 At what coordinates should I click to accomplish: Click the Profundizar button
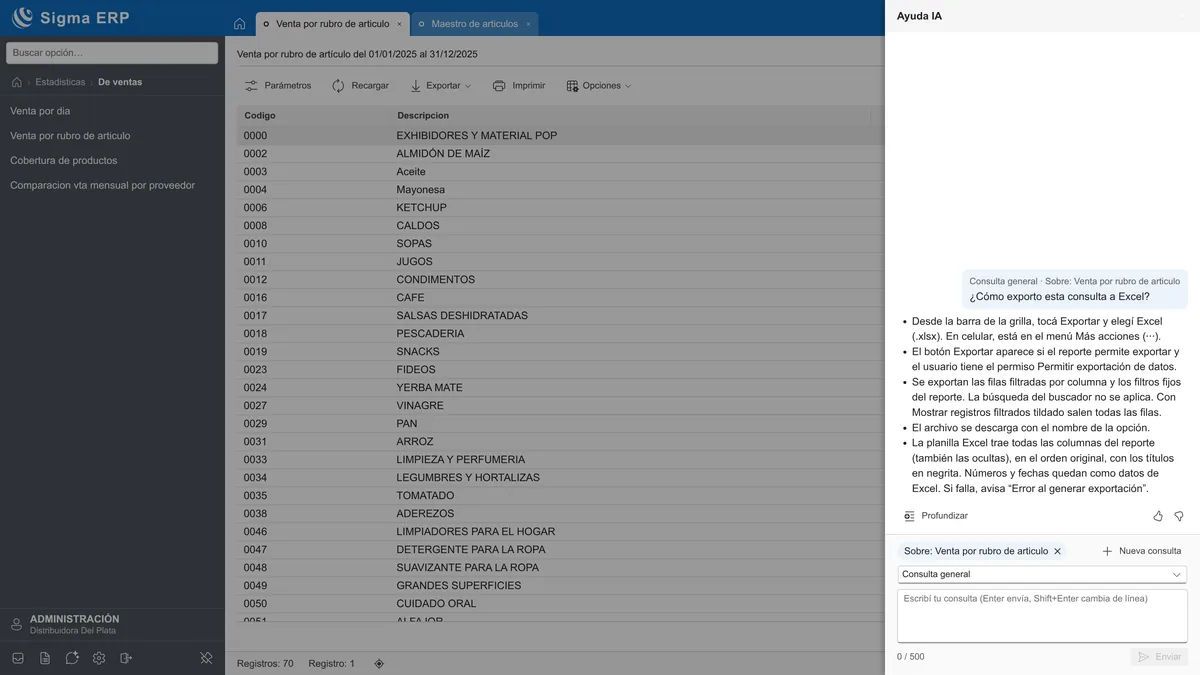[x=936, y=516]
